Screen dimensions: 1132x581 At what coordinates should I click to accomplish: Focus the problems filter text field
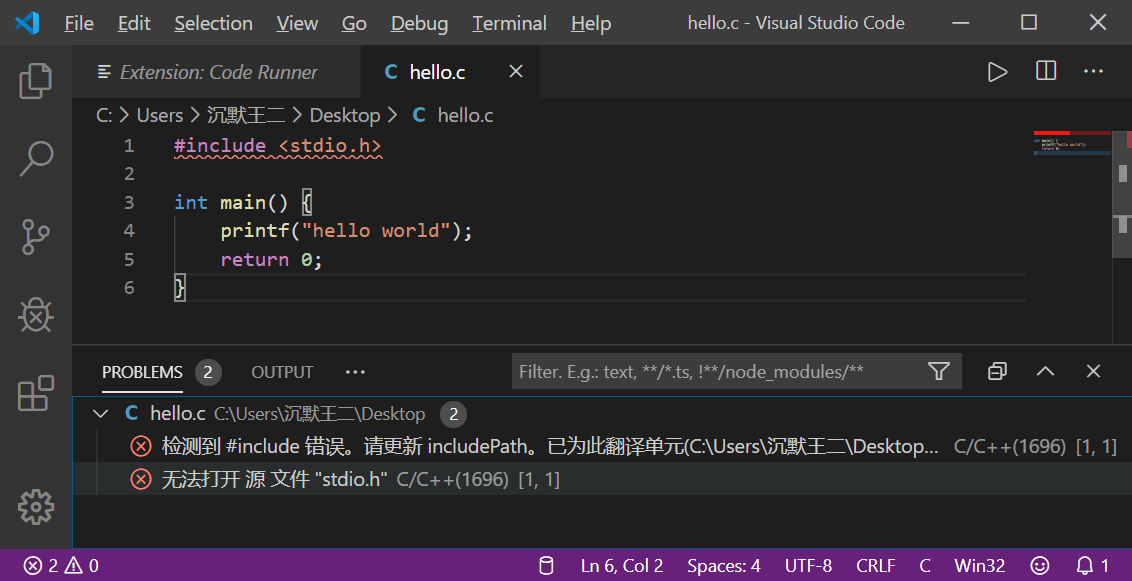[x=715, y=372]
